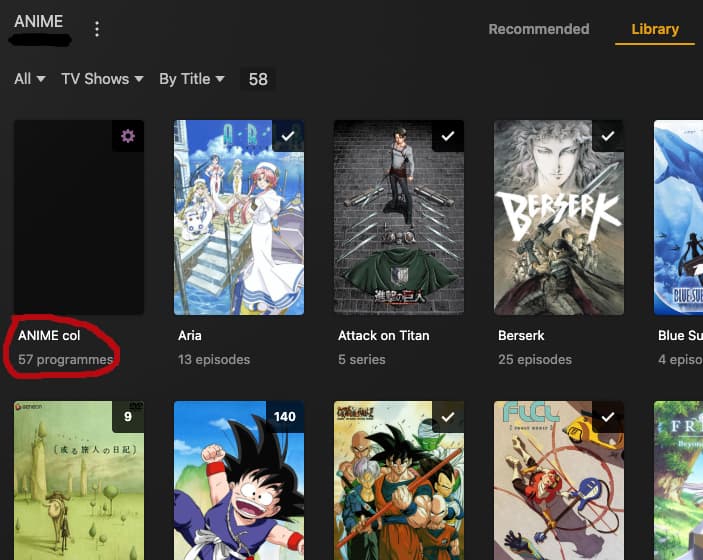Click the ANIME library title

[x=39, y=21]
